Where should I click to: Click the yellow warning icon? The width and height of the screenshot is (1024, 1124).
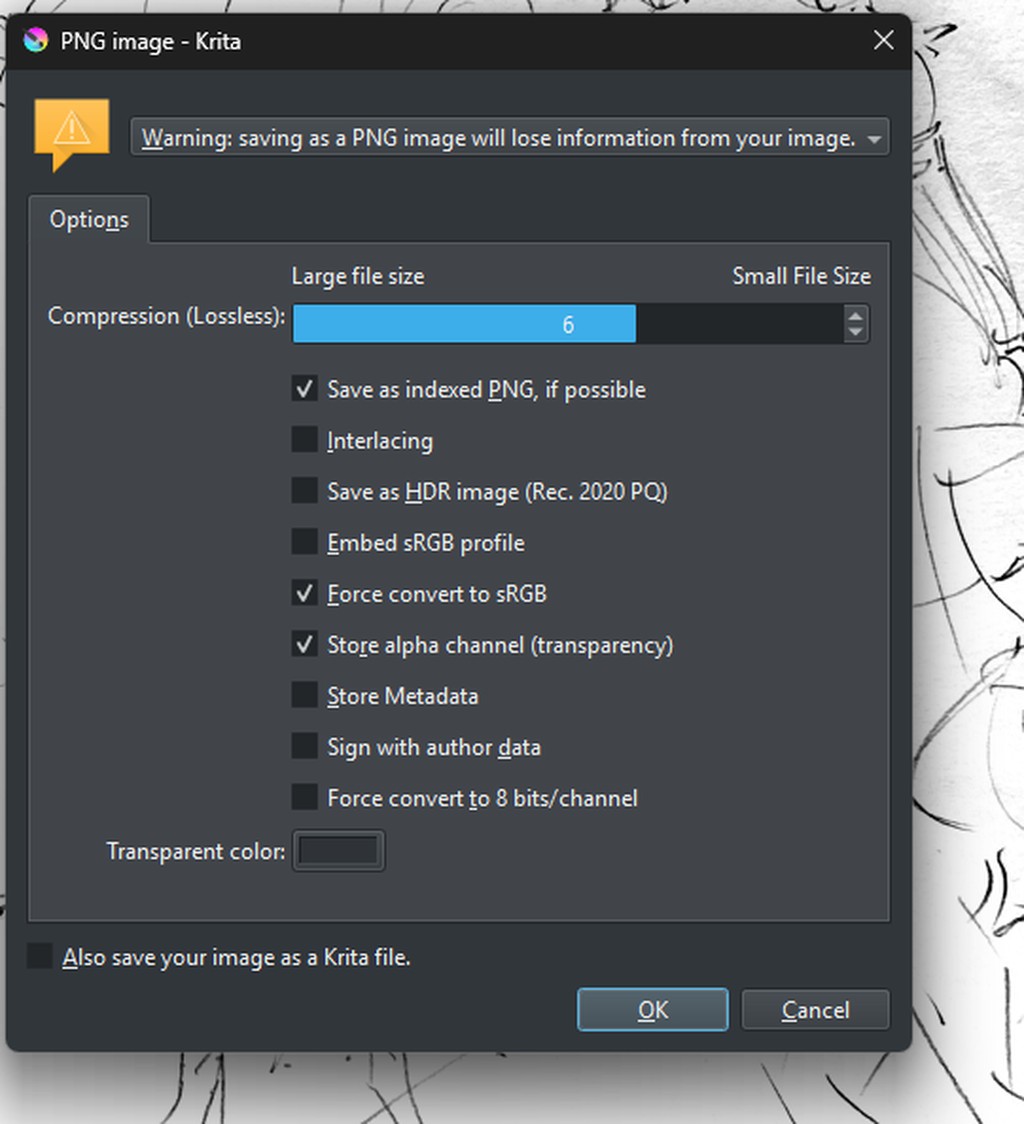tap(71, 130)
